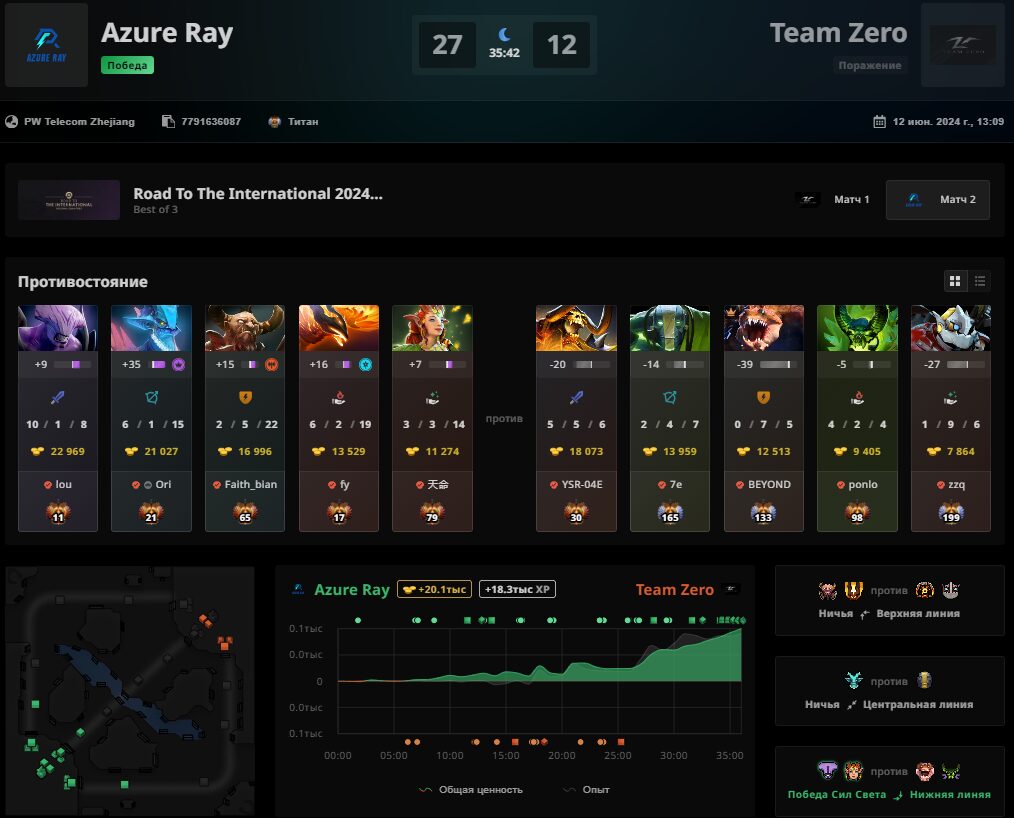Click the Azure Ray team logo
The image size is (1014, 818).
(47, 45)
